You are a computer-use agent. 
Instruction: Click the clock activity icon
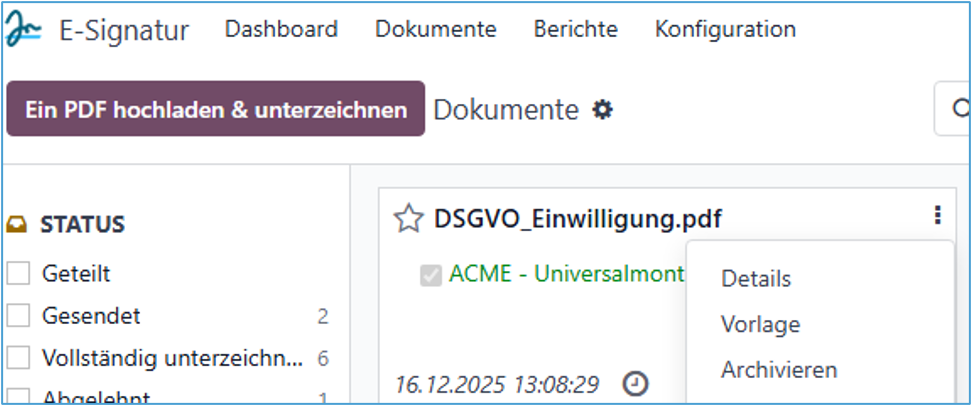pos(635,383)
